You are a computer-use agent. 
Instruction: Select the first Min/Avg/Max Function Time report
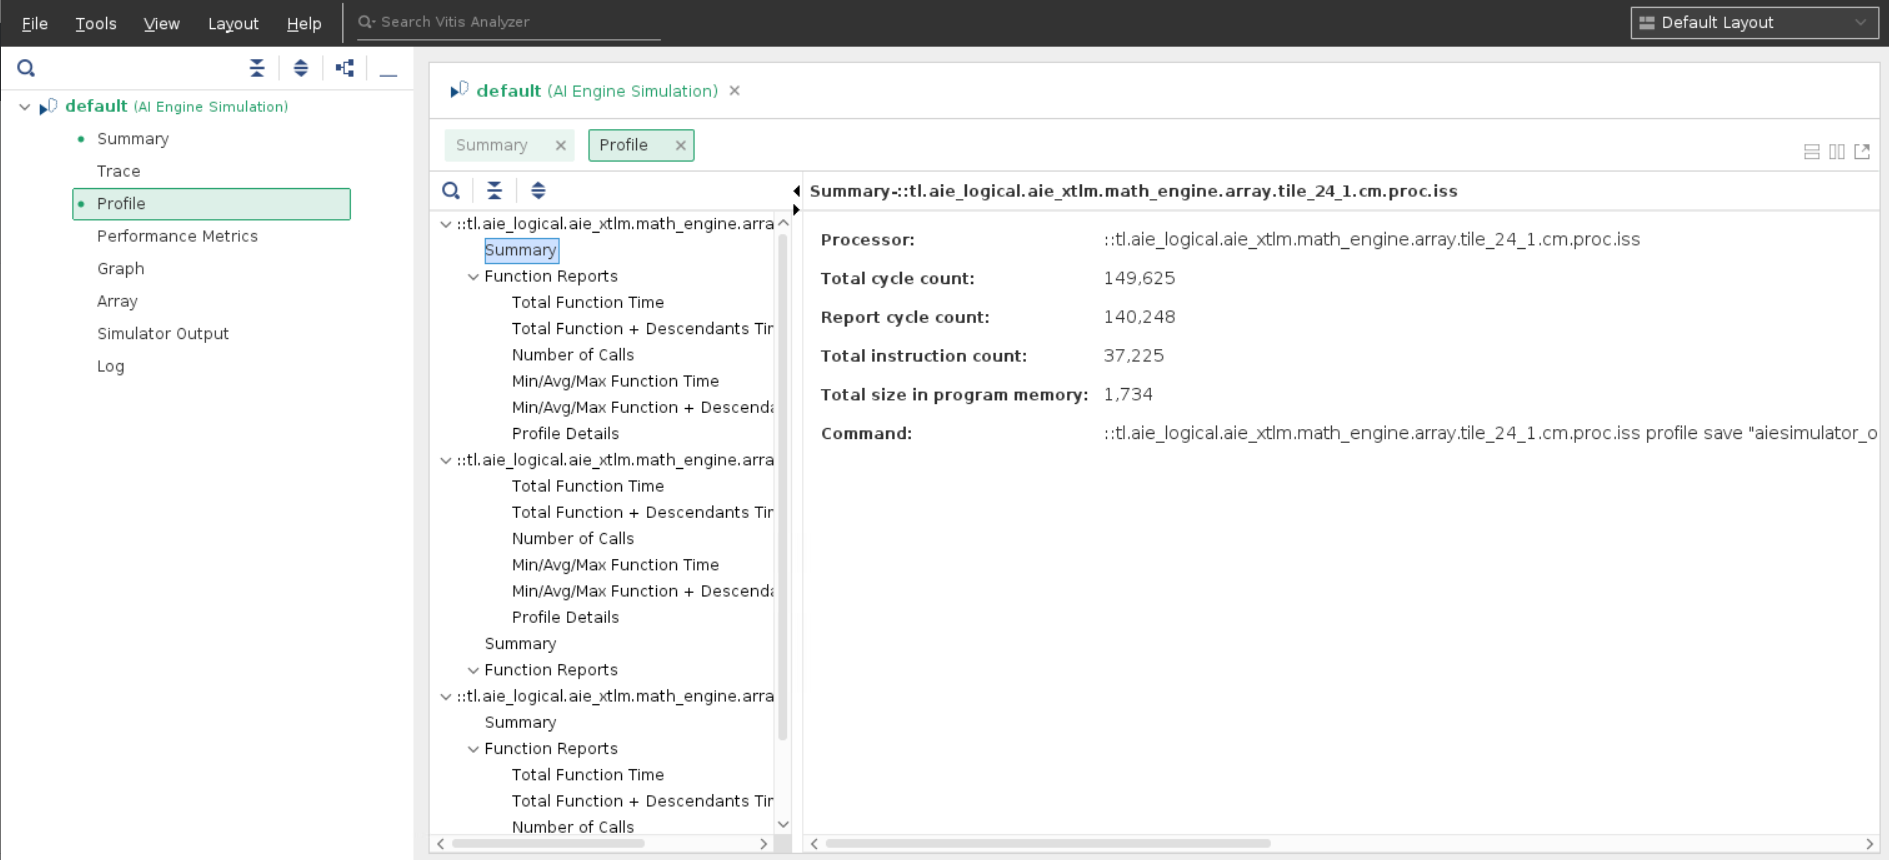click(615, 381)
